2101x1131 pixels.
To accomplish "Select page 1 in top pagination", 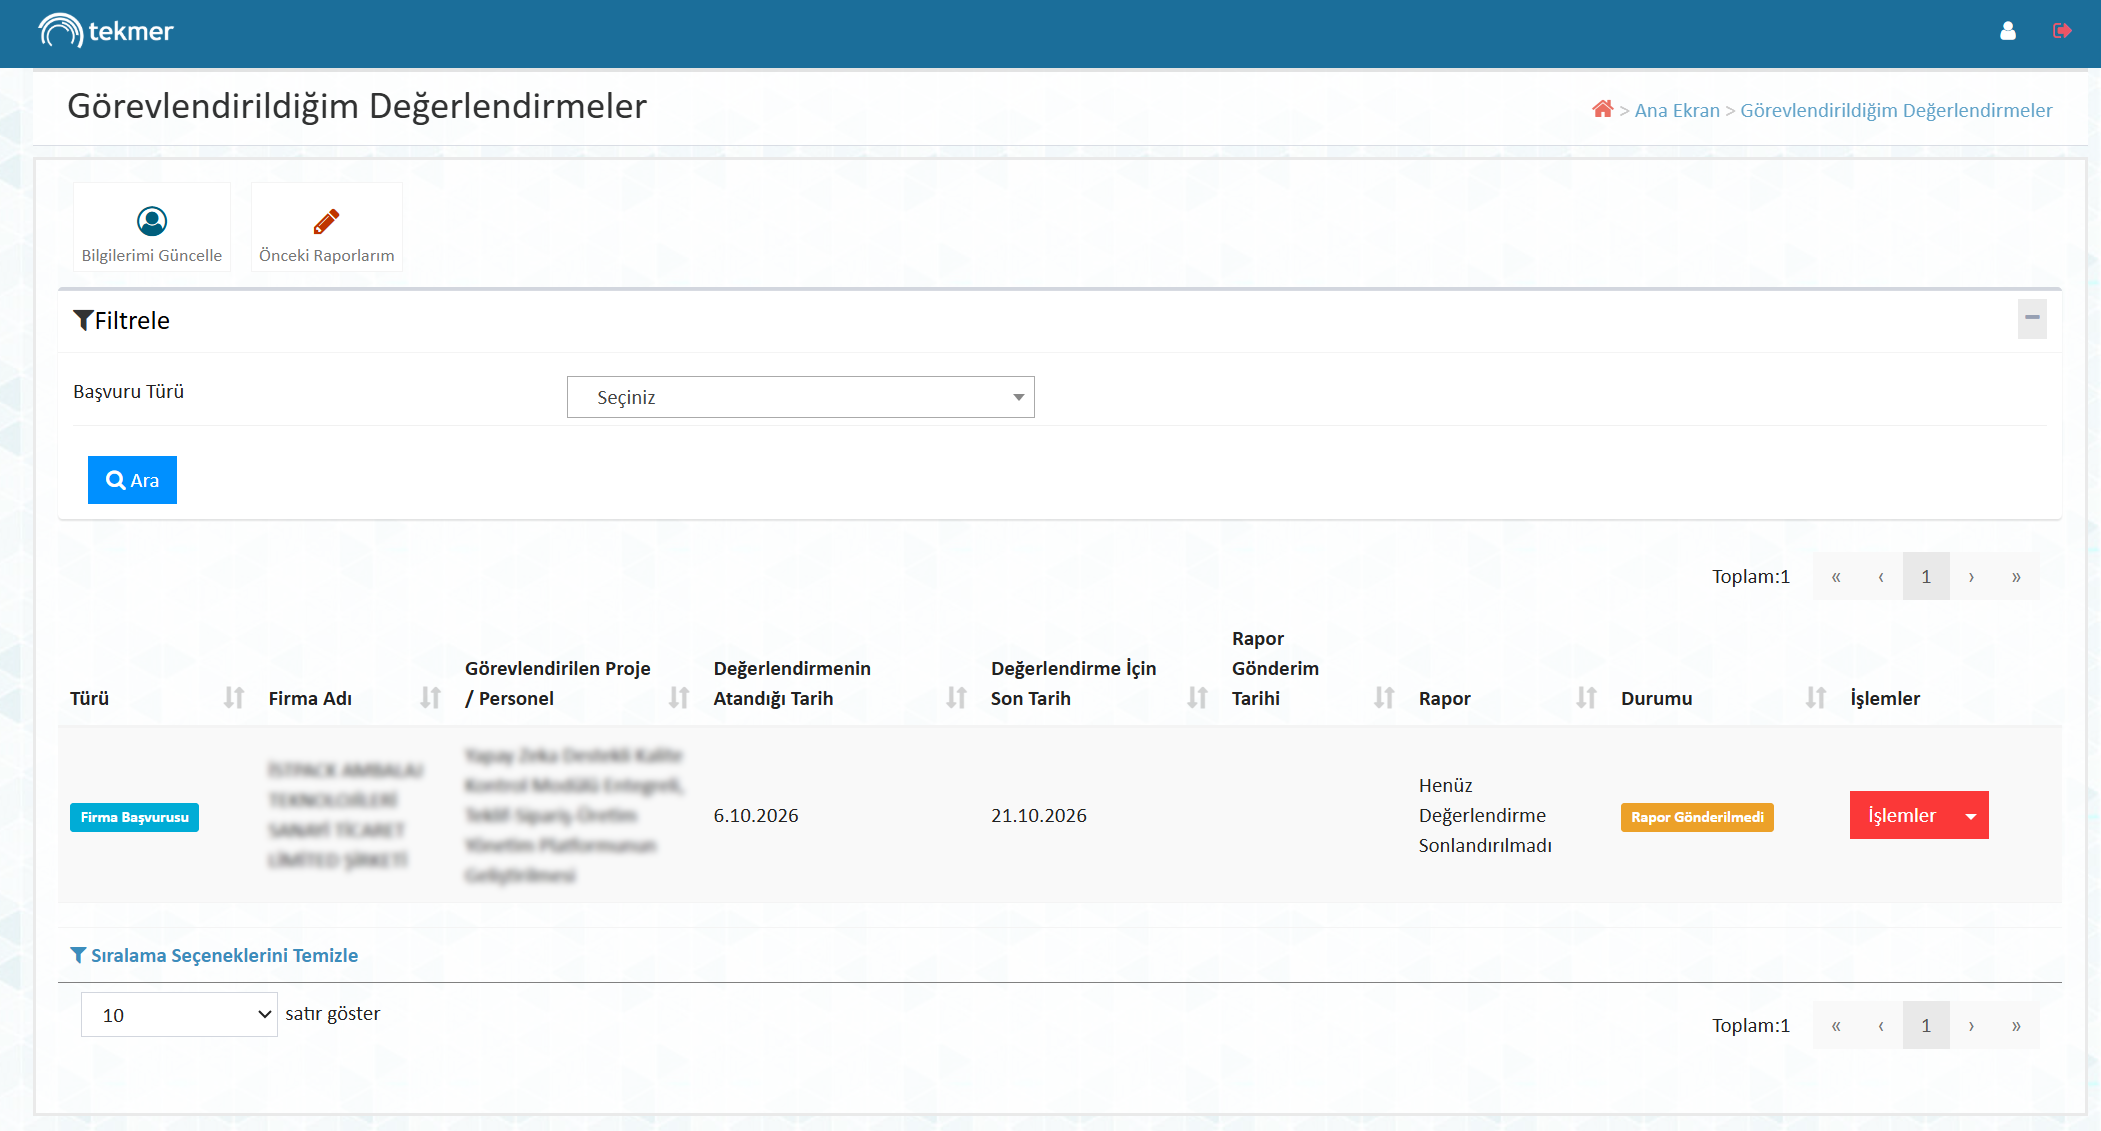I will 1926,576.
